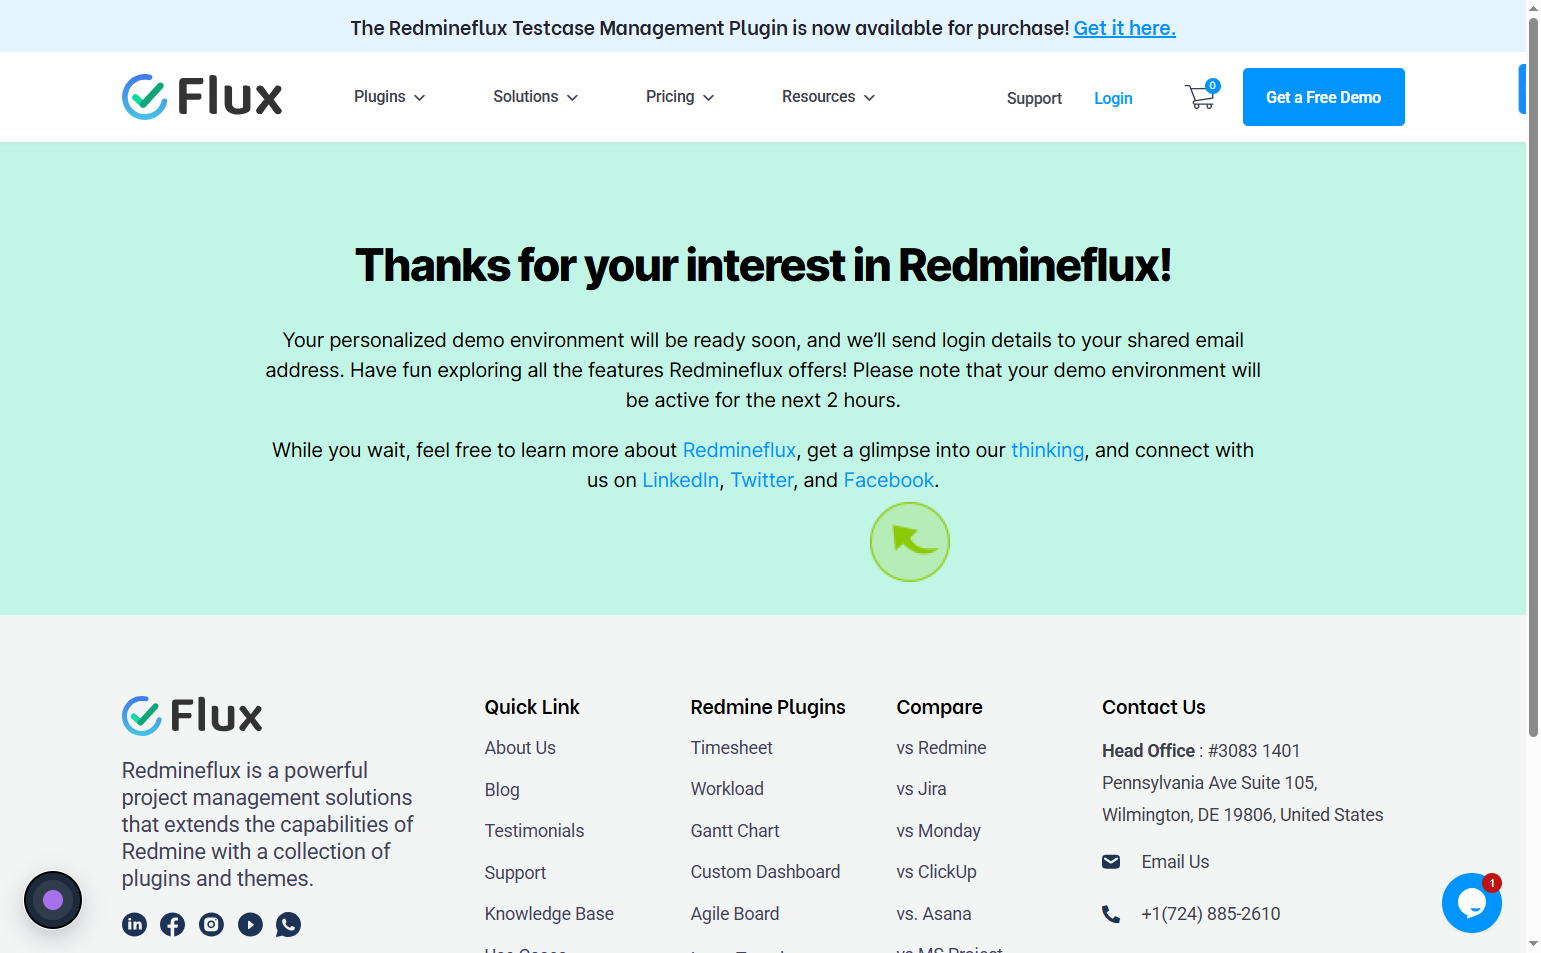Open Support in the footer Quick Link
Image resolution: width=1541 pixels, height=953 pixels.
(515, 873)
